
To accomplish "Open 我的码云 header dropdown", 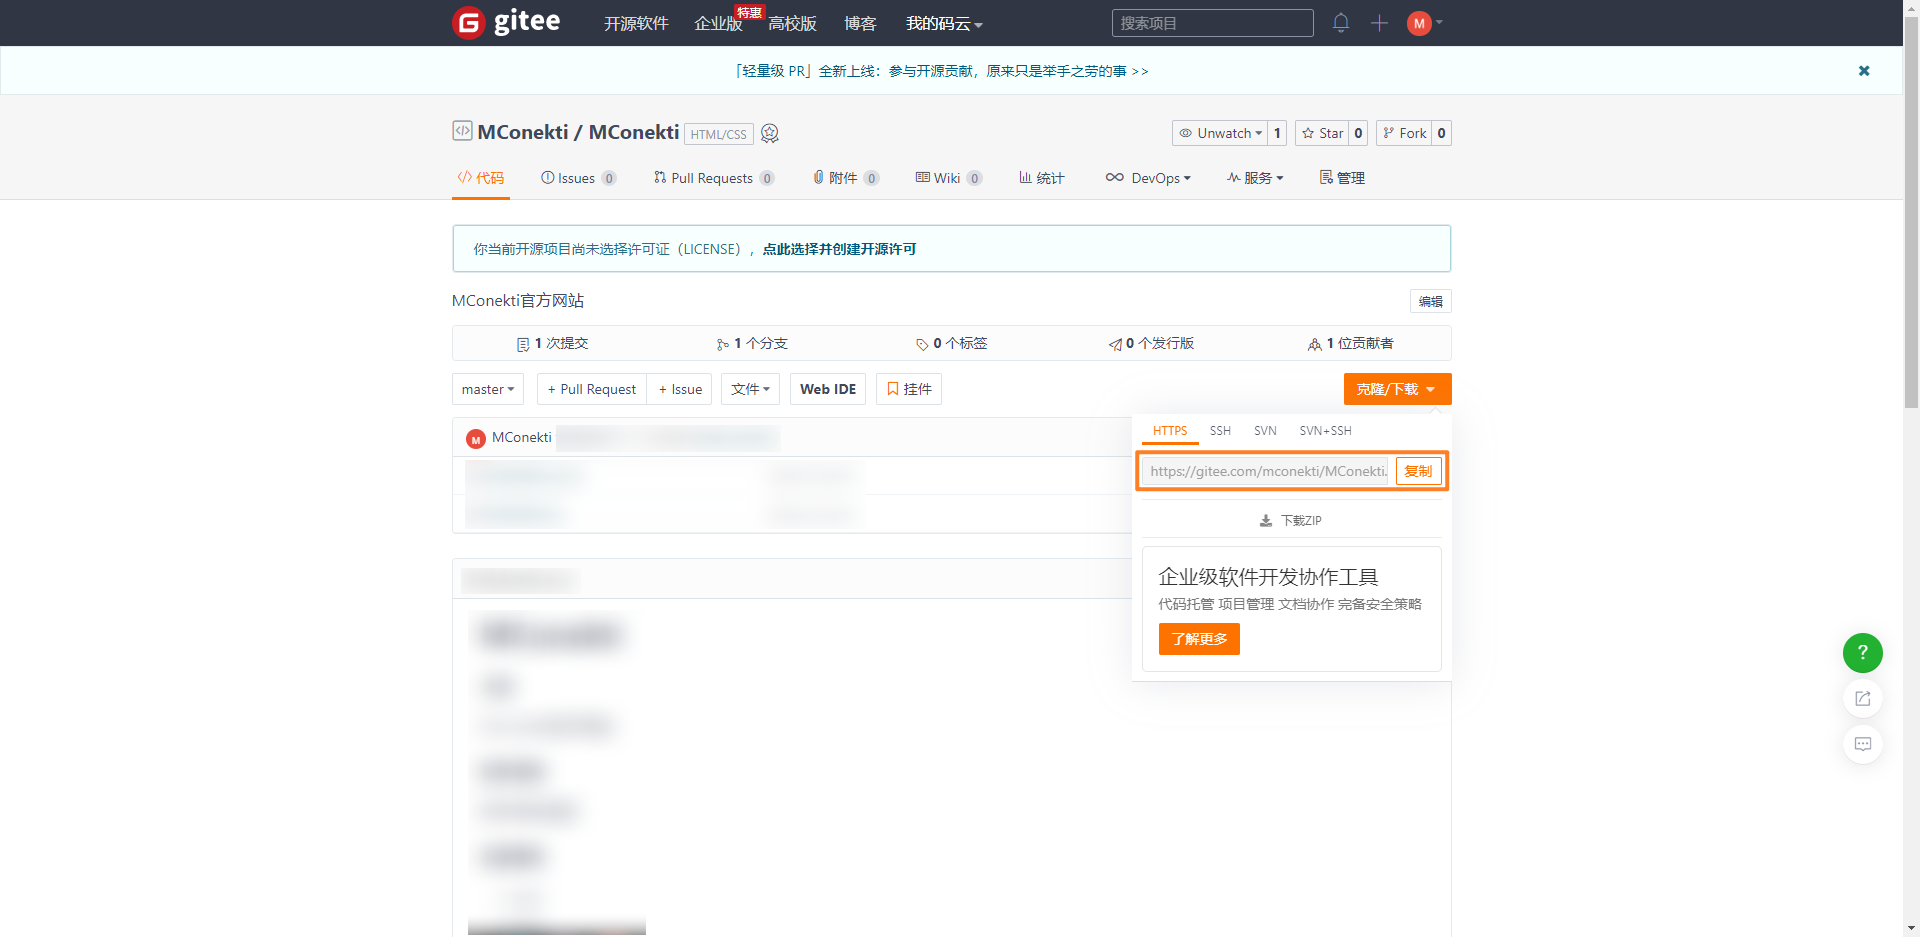I will coord(944,23).
